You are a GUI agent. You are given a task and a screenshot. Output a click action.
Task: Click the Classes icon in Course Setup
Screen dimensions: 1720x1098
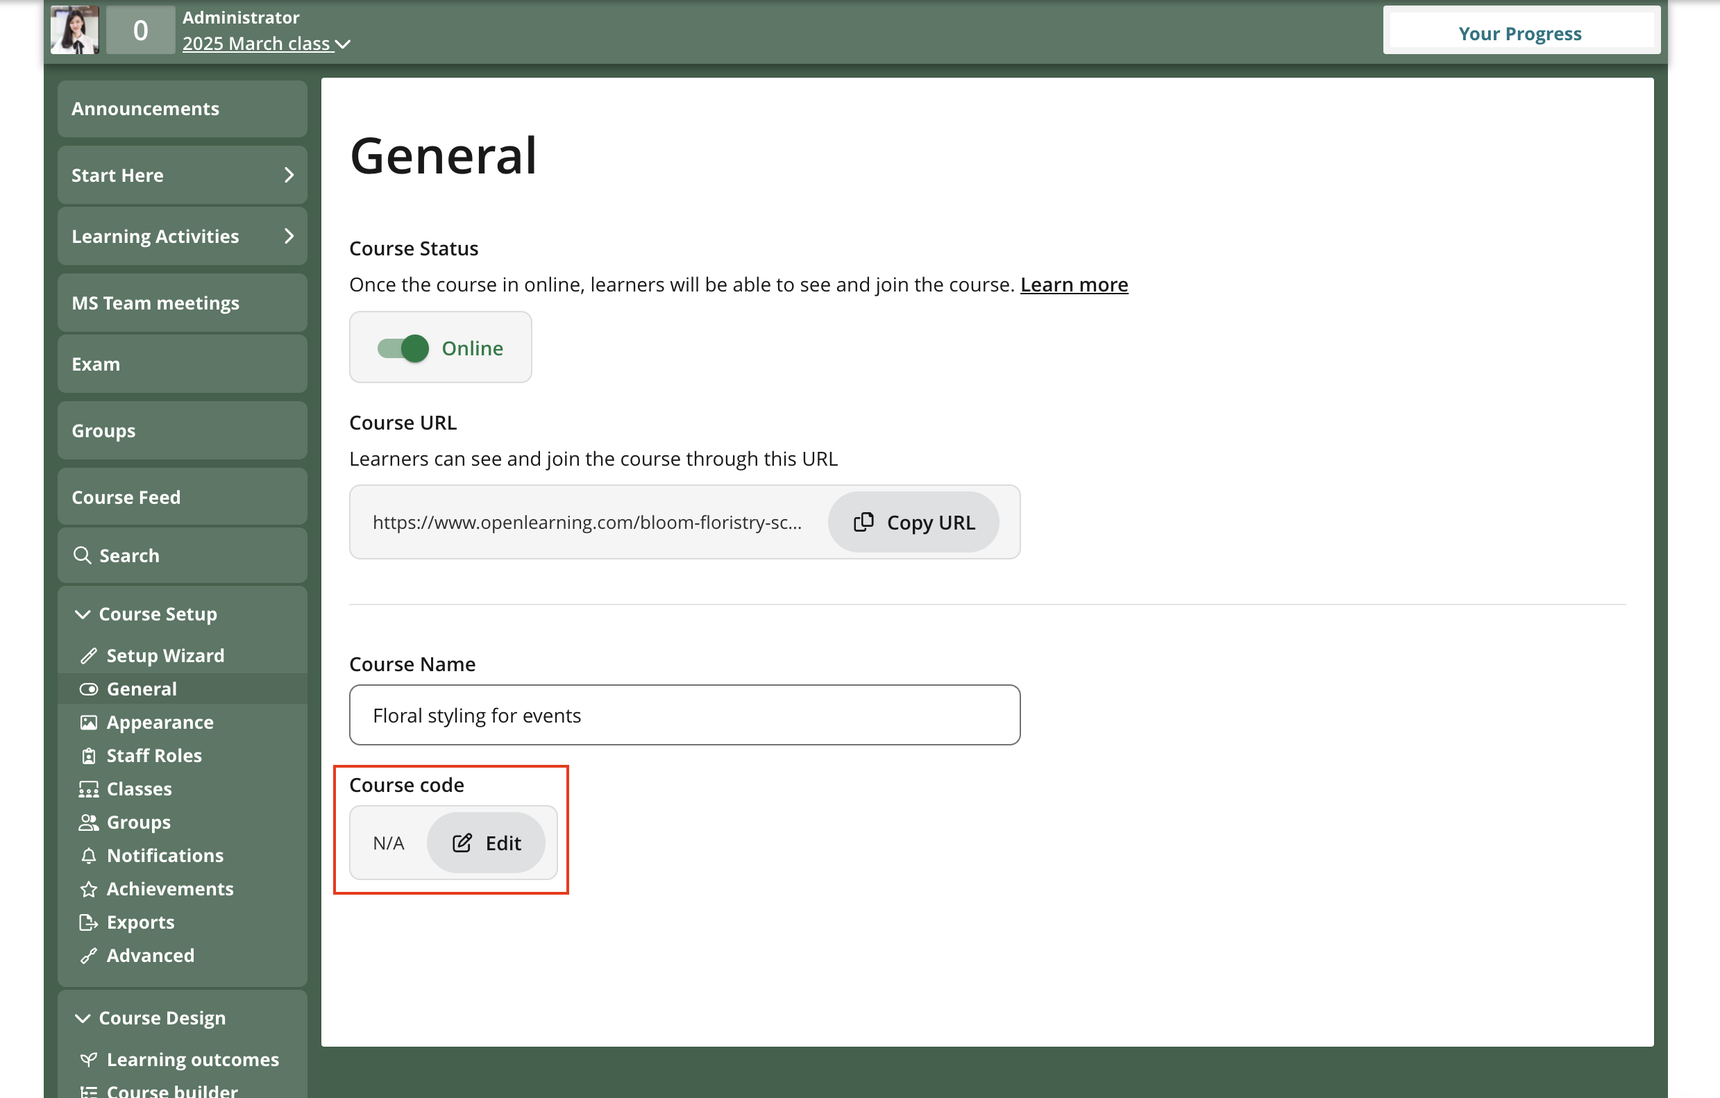[x=89, y=790]
